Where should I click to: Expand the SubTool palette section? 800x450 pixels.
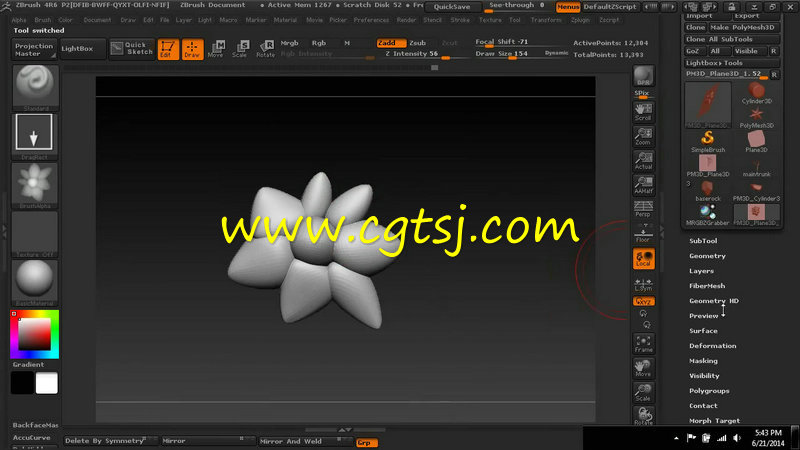coord(703,241)
